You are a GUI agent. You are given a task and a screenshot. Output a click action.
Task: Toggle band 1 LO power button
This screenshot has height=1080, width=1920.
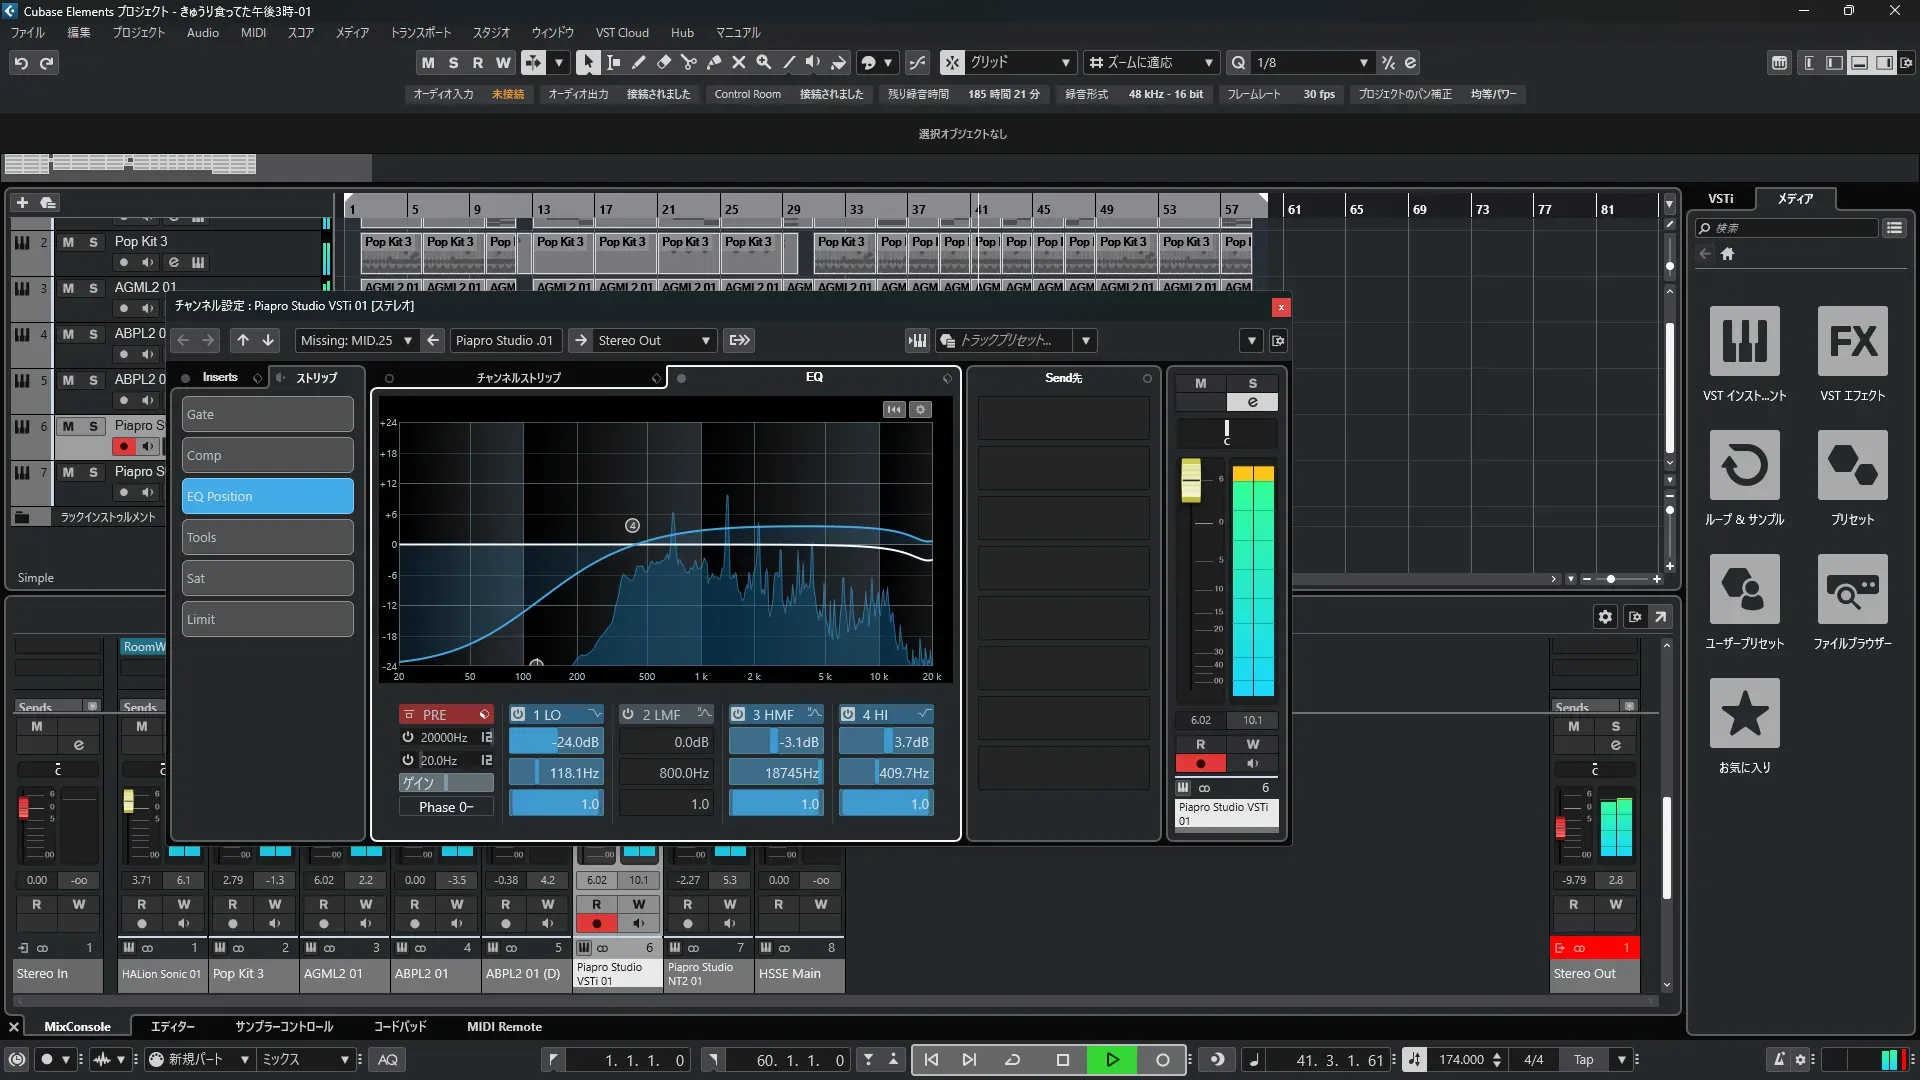pyautogui.click(x=518, y=715)
